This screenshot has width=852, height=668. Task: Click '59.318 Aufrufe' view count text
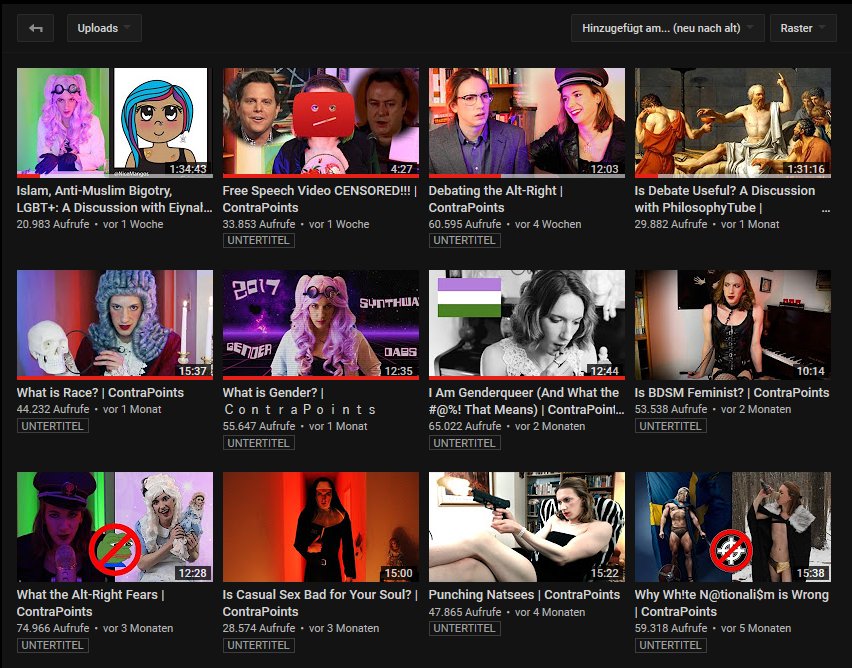point(671,628)
